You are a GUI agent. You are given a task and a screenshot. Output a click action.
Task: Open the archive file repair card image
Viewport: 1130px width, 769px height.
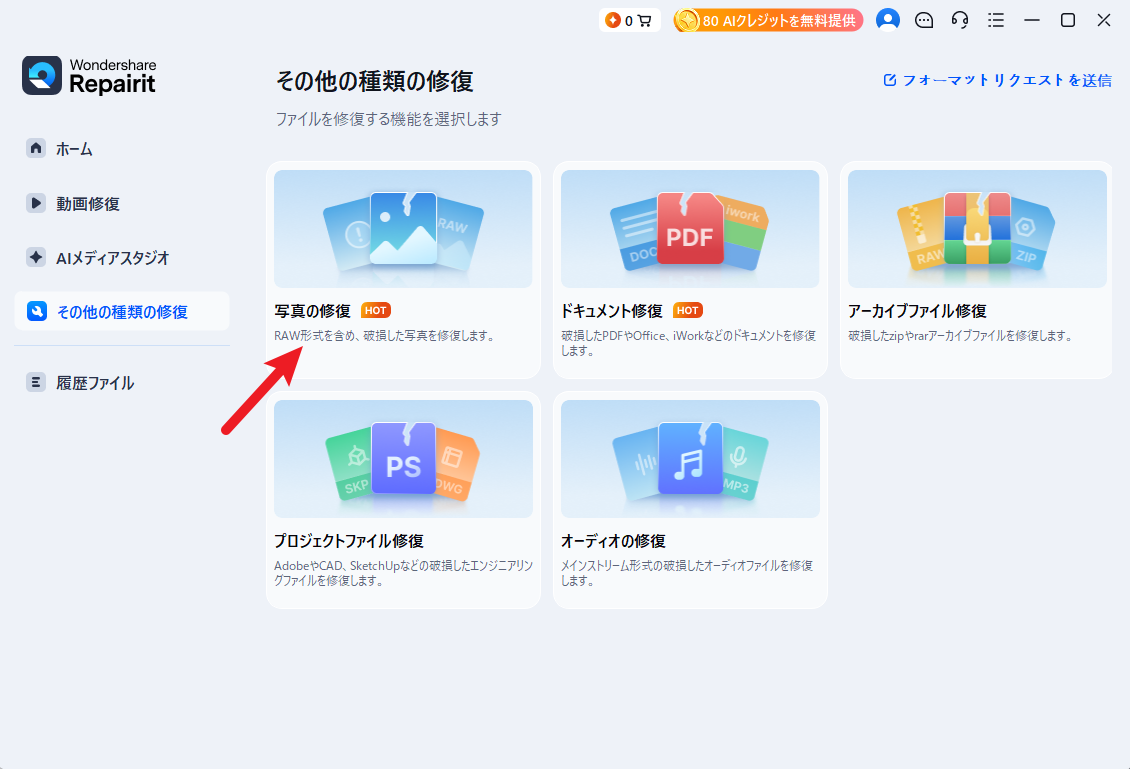(977, 228)
